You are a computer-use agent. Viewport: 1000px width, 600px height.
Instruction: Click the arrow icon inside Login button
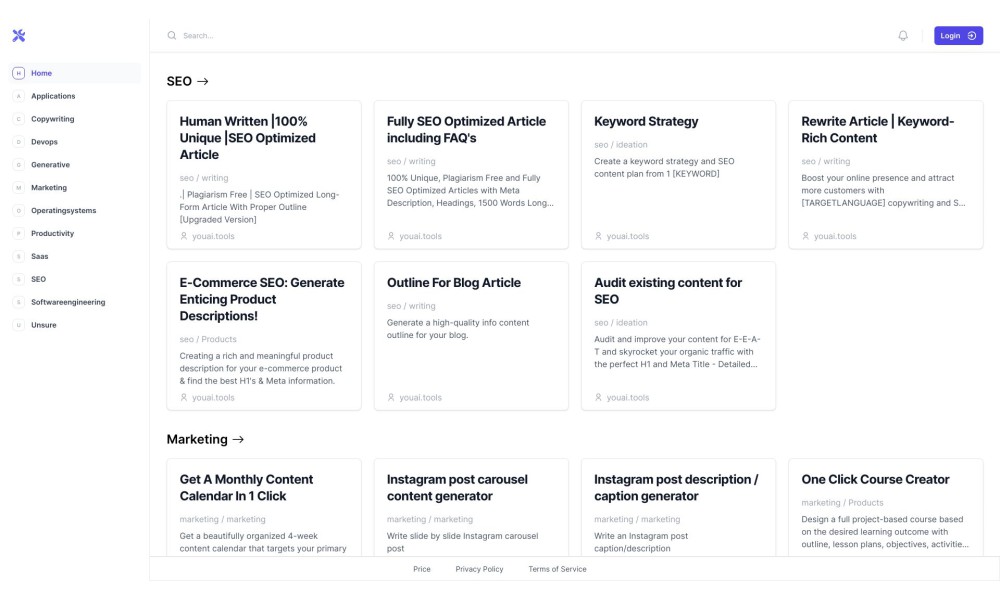click(971, 36)
